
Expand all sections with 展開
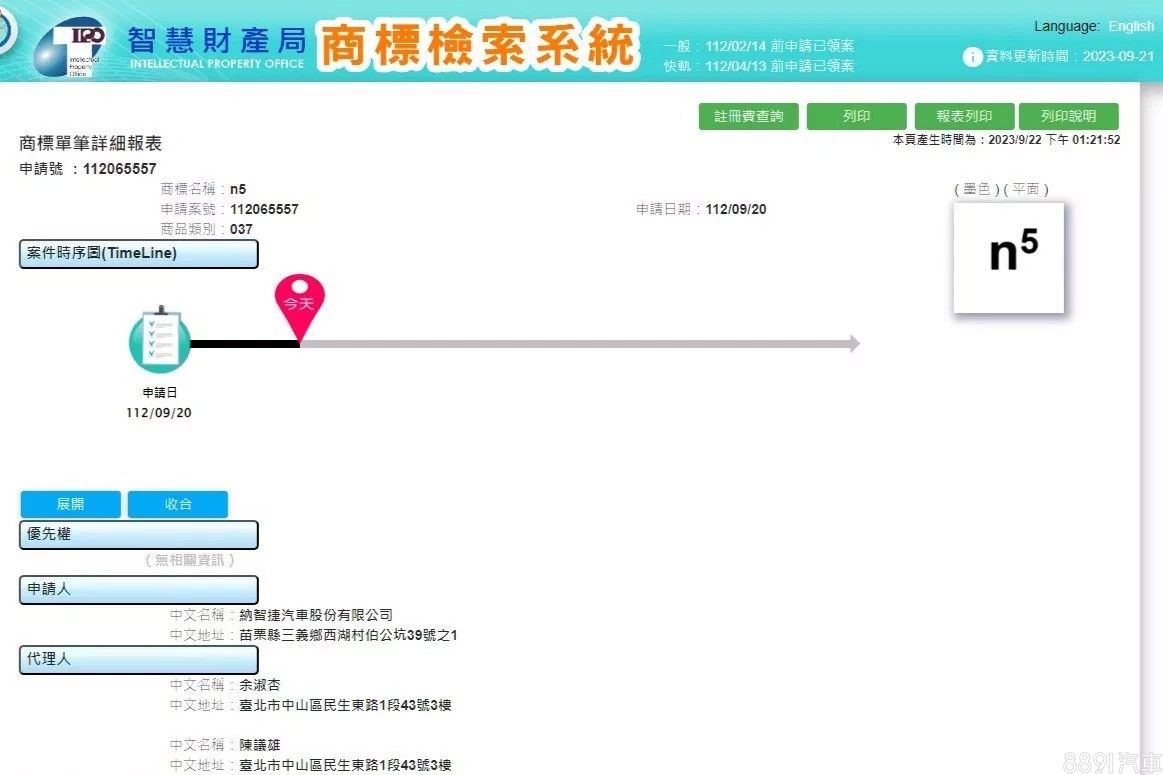tap(70, 504)
